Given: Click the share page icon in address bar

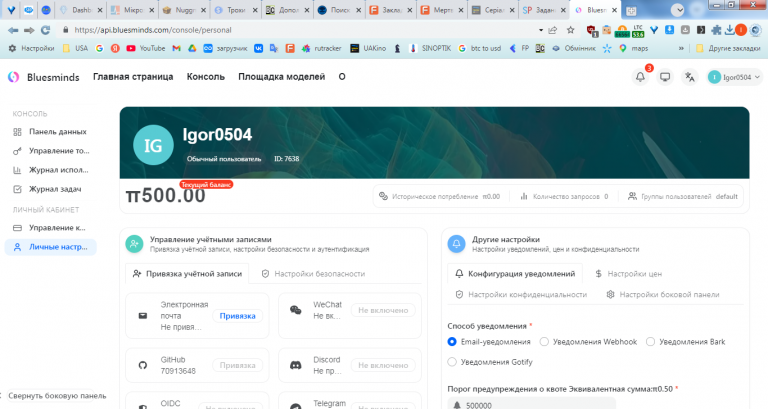Looking at the screenshot, I should (x=553, y=30).
